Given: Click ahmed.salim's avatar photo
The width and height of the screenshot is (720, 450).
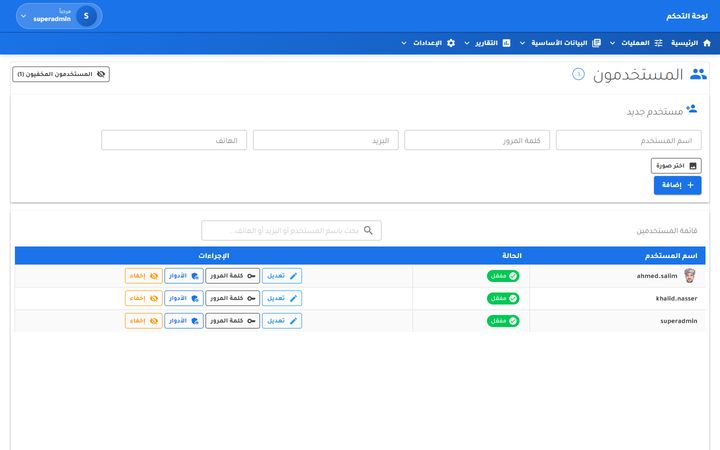Looking at the screenshot, I should pyautogui.click(x=689, y=276).
